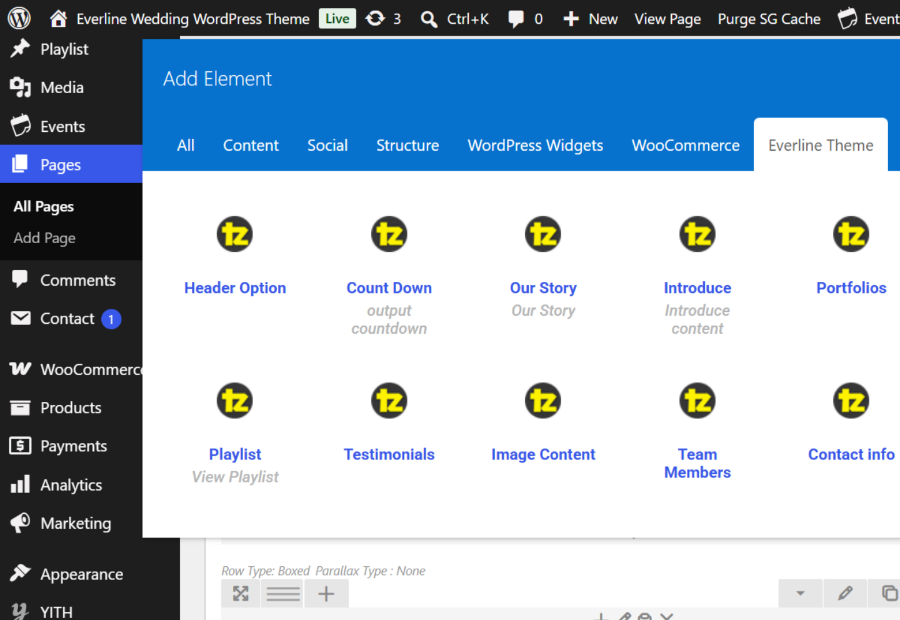Select the Header Option element icon
This screenshot has height=620, width=900.
click(x=235, y=234)
